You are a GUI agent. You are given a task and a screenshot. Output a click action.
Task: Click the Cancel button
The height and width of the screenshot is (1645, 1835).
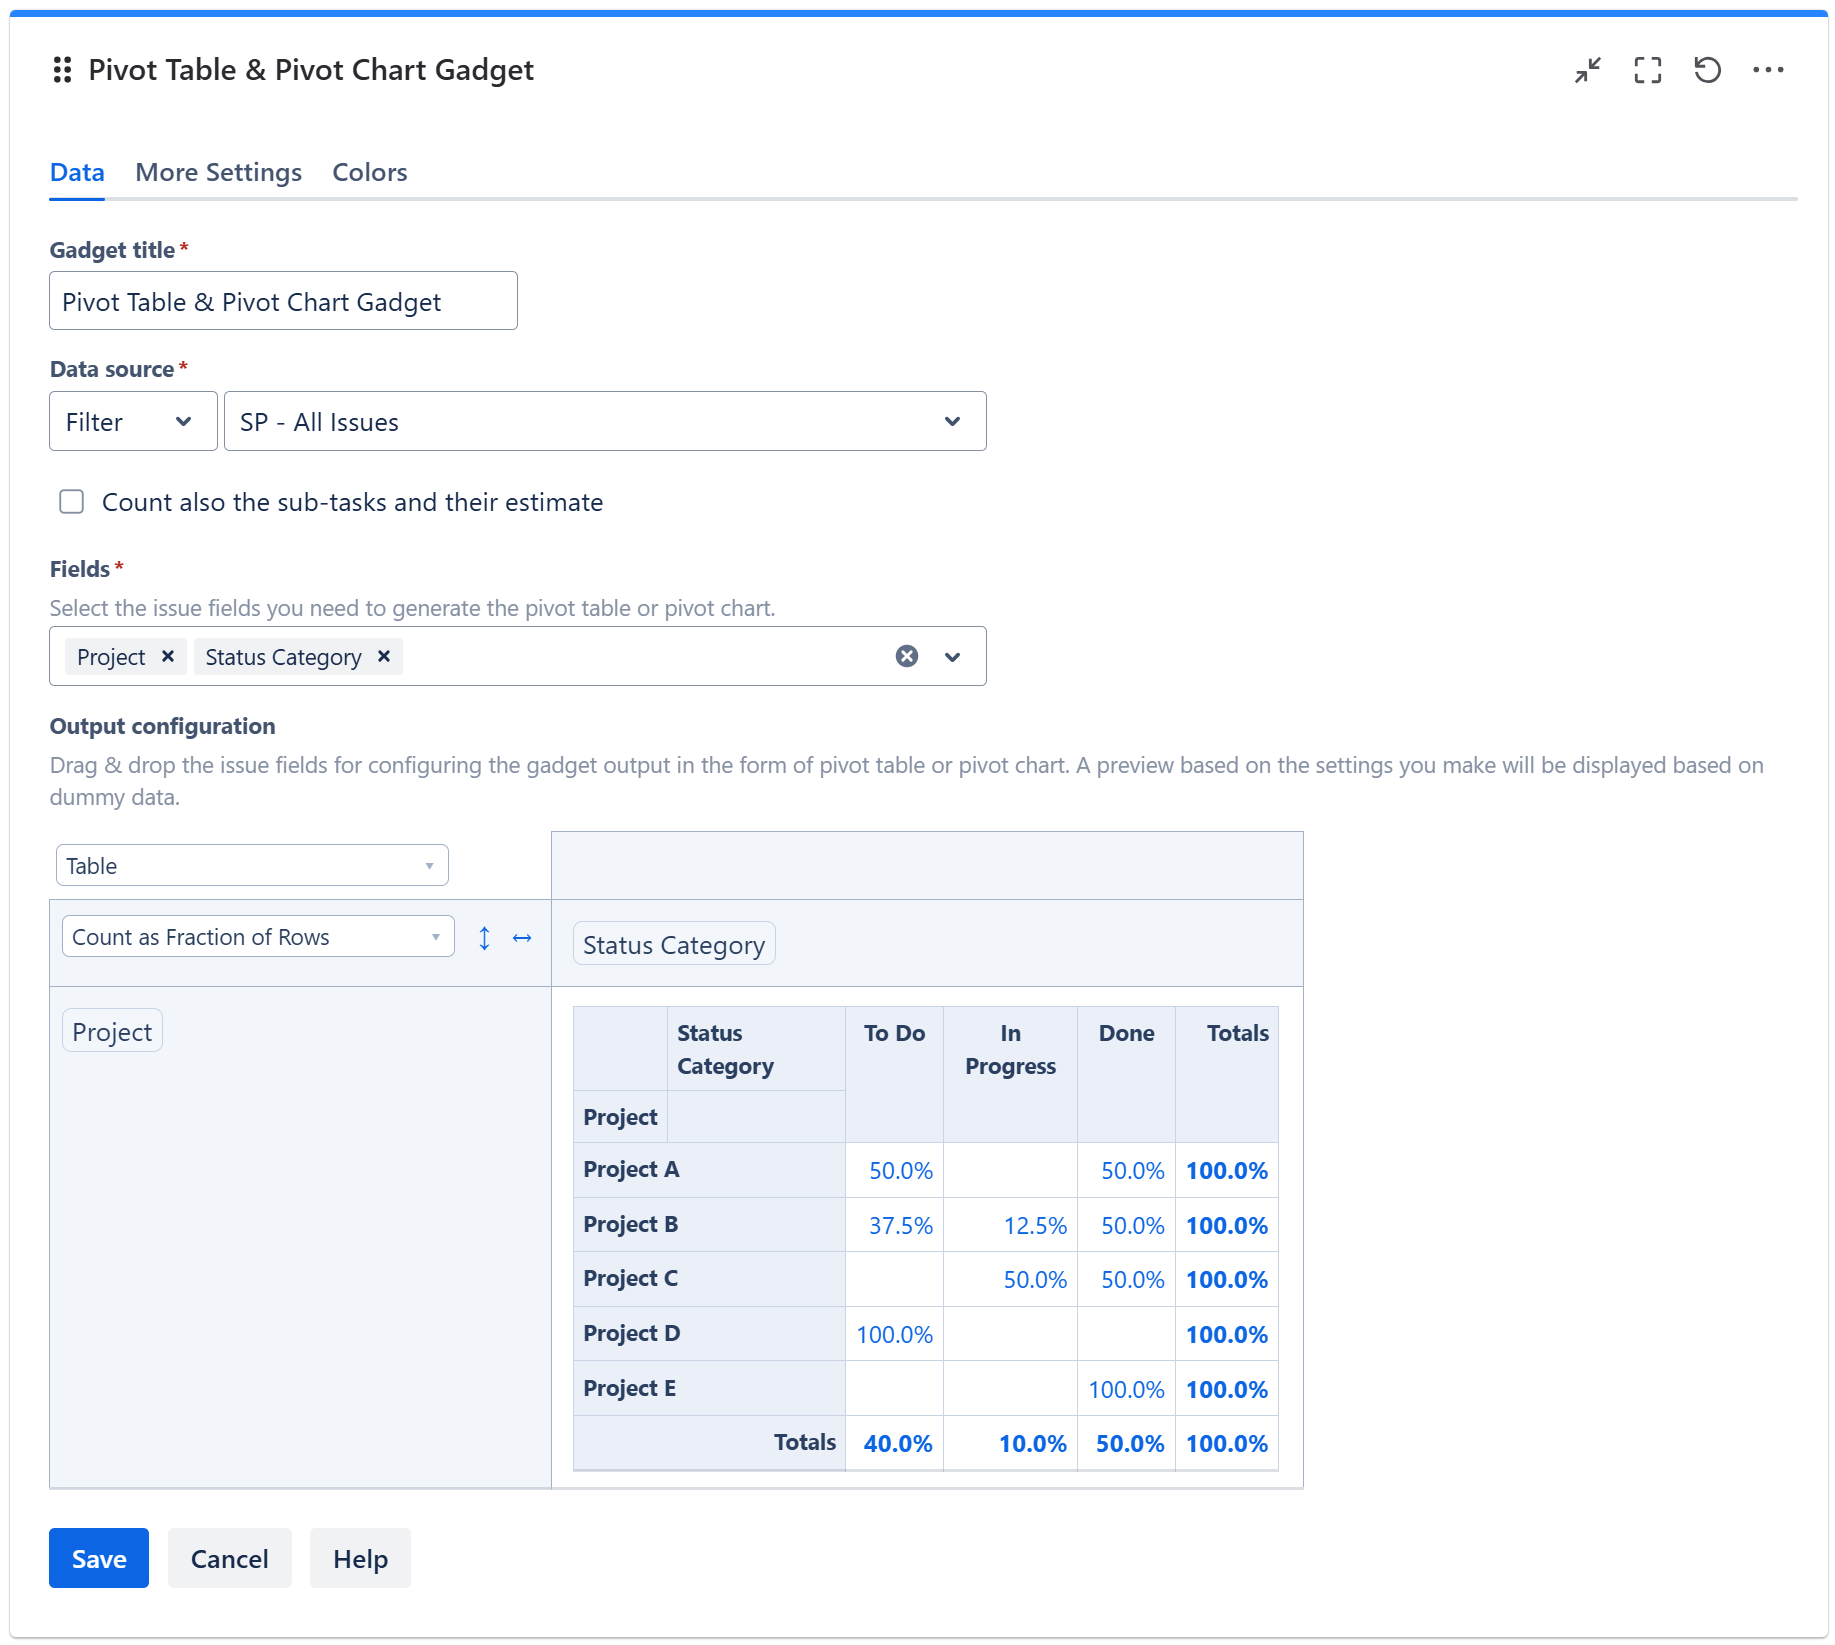229,1558
